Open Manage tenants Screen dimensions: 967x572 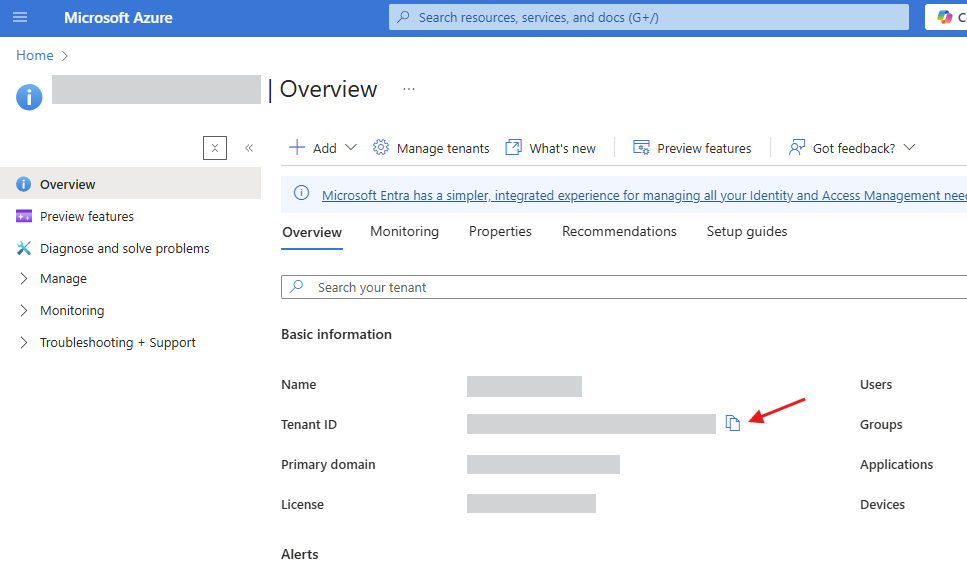[443, 149]
